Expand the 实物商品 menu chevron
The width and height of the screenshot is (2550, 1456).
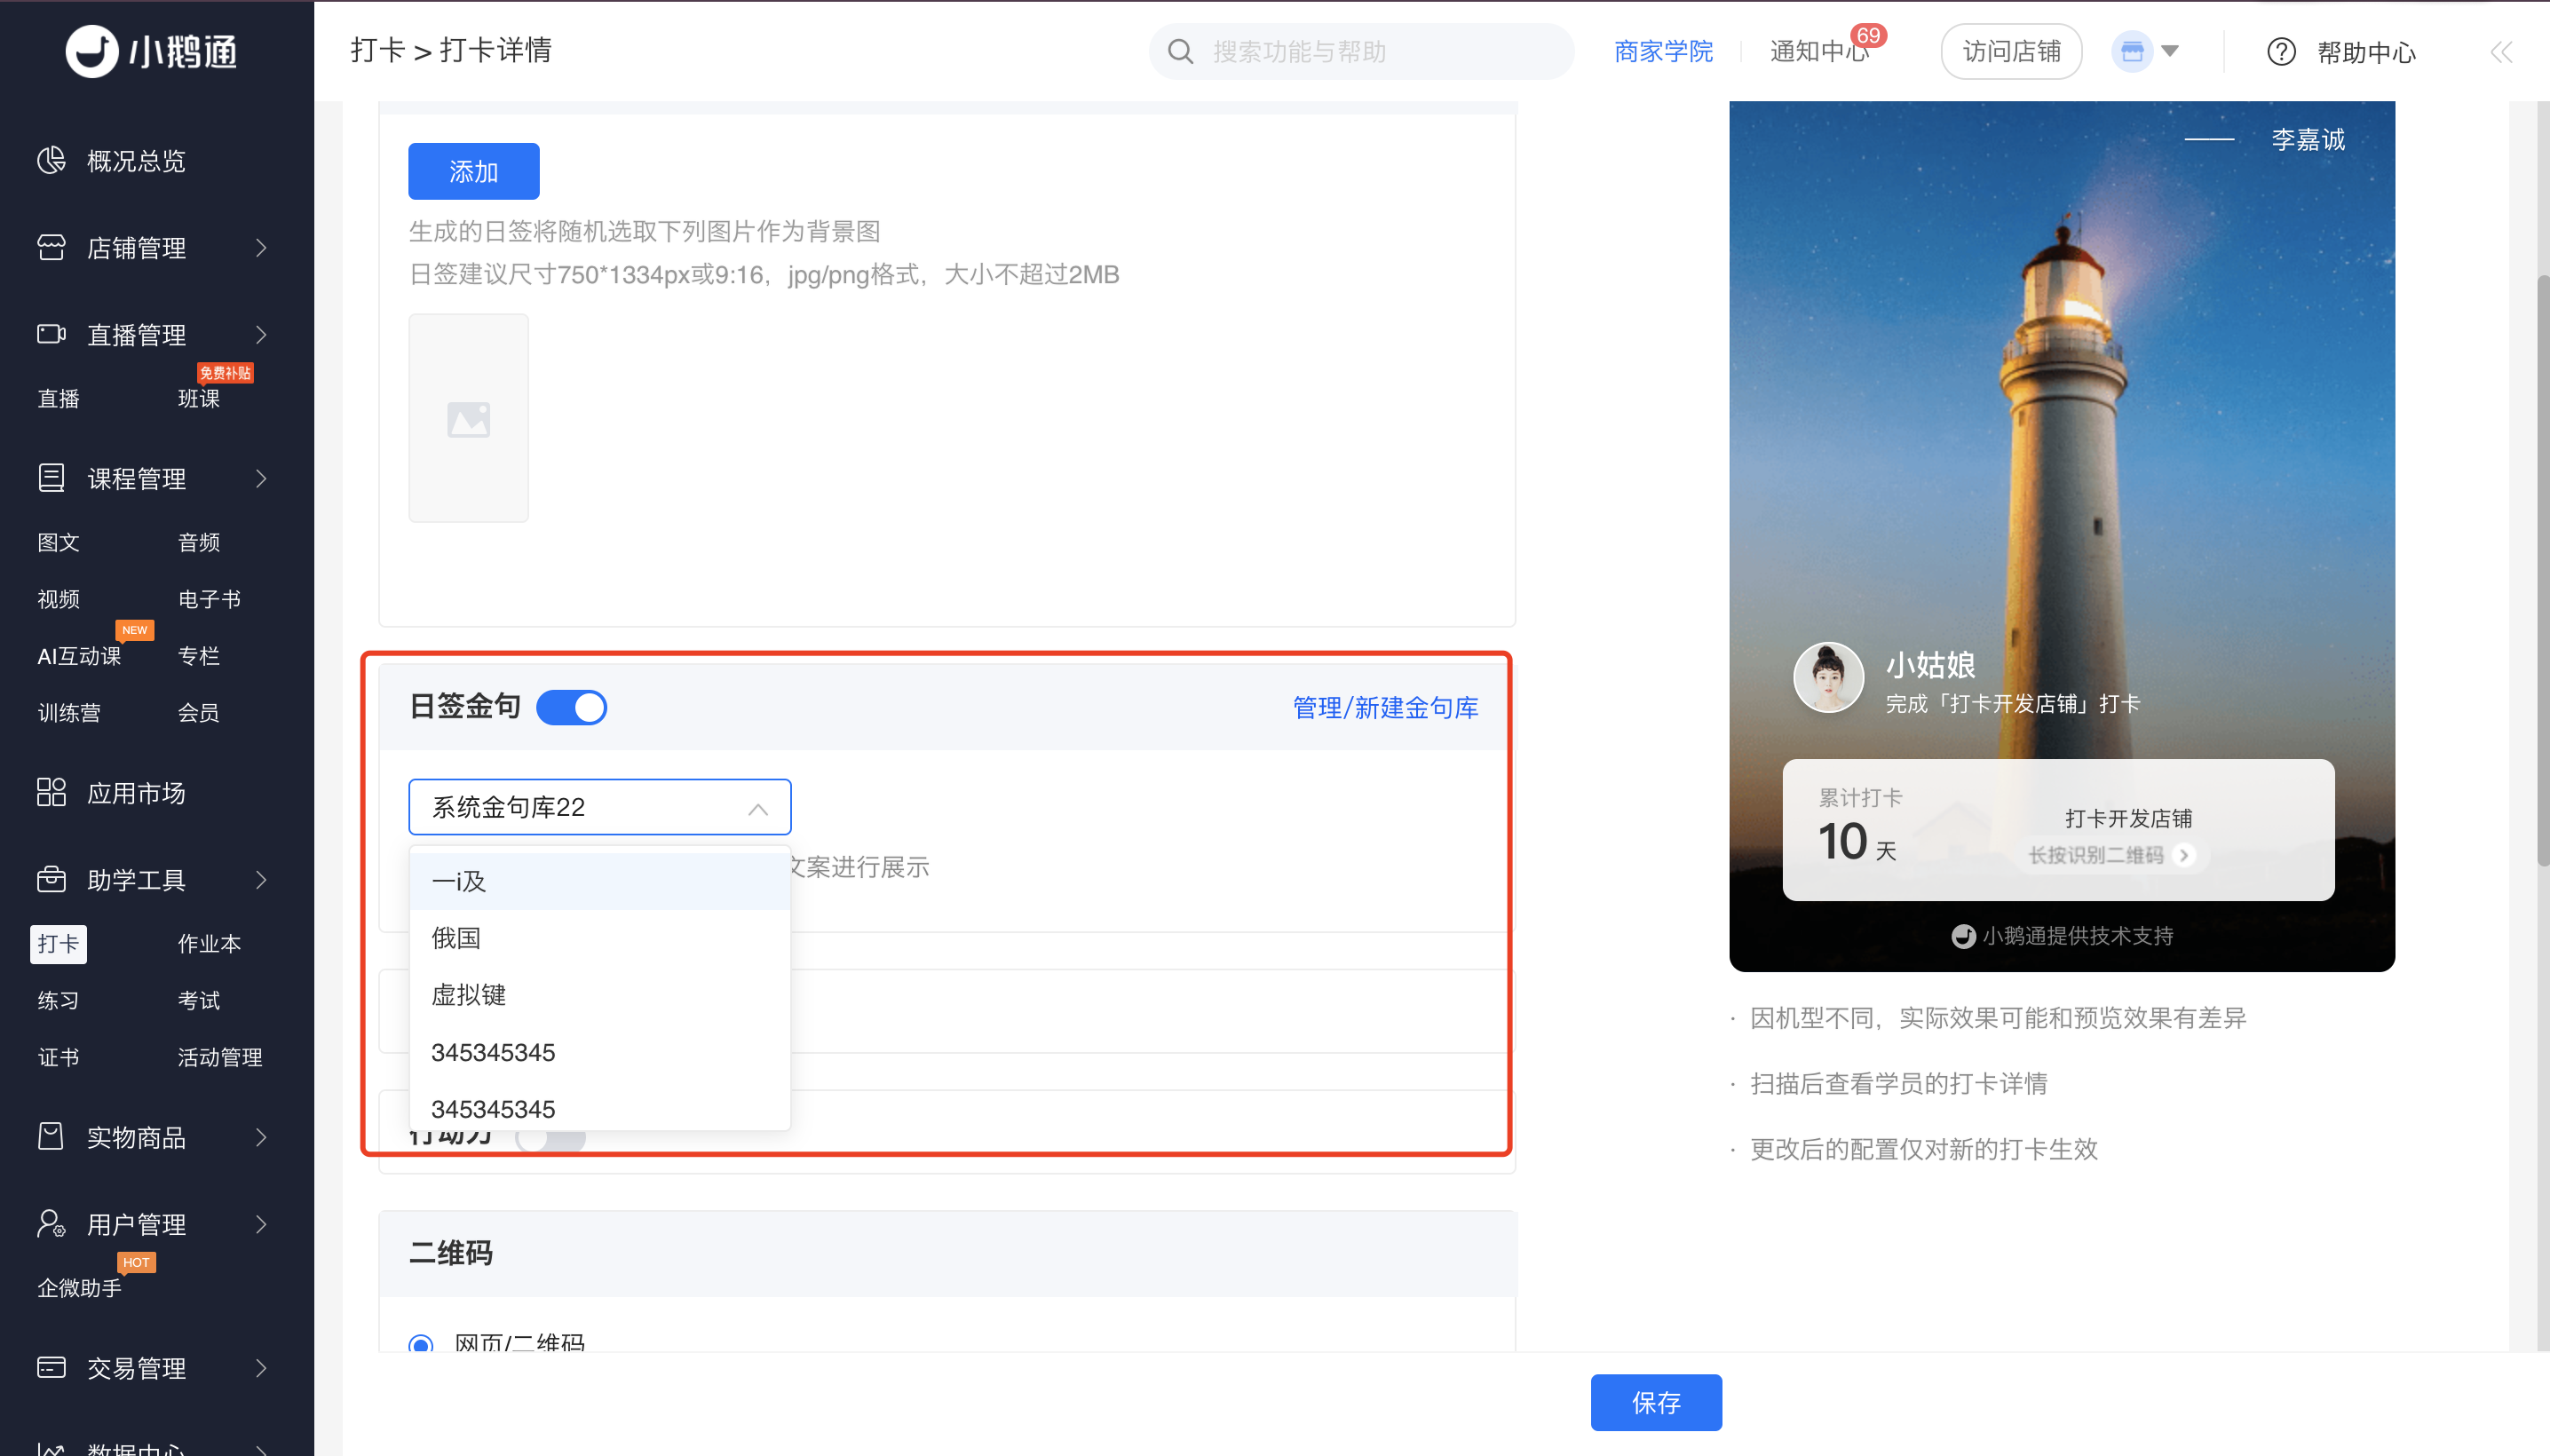click(x=261, y=1136)
